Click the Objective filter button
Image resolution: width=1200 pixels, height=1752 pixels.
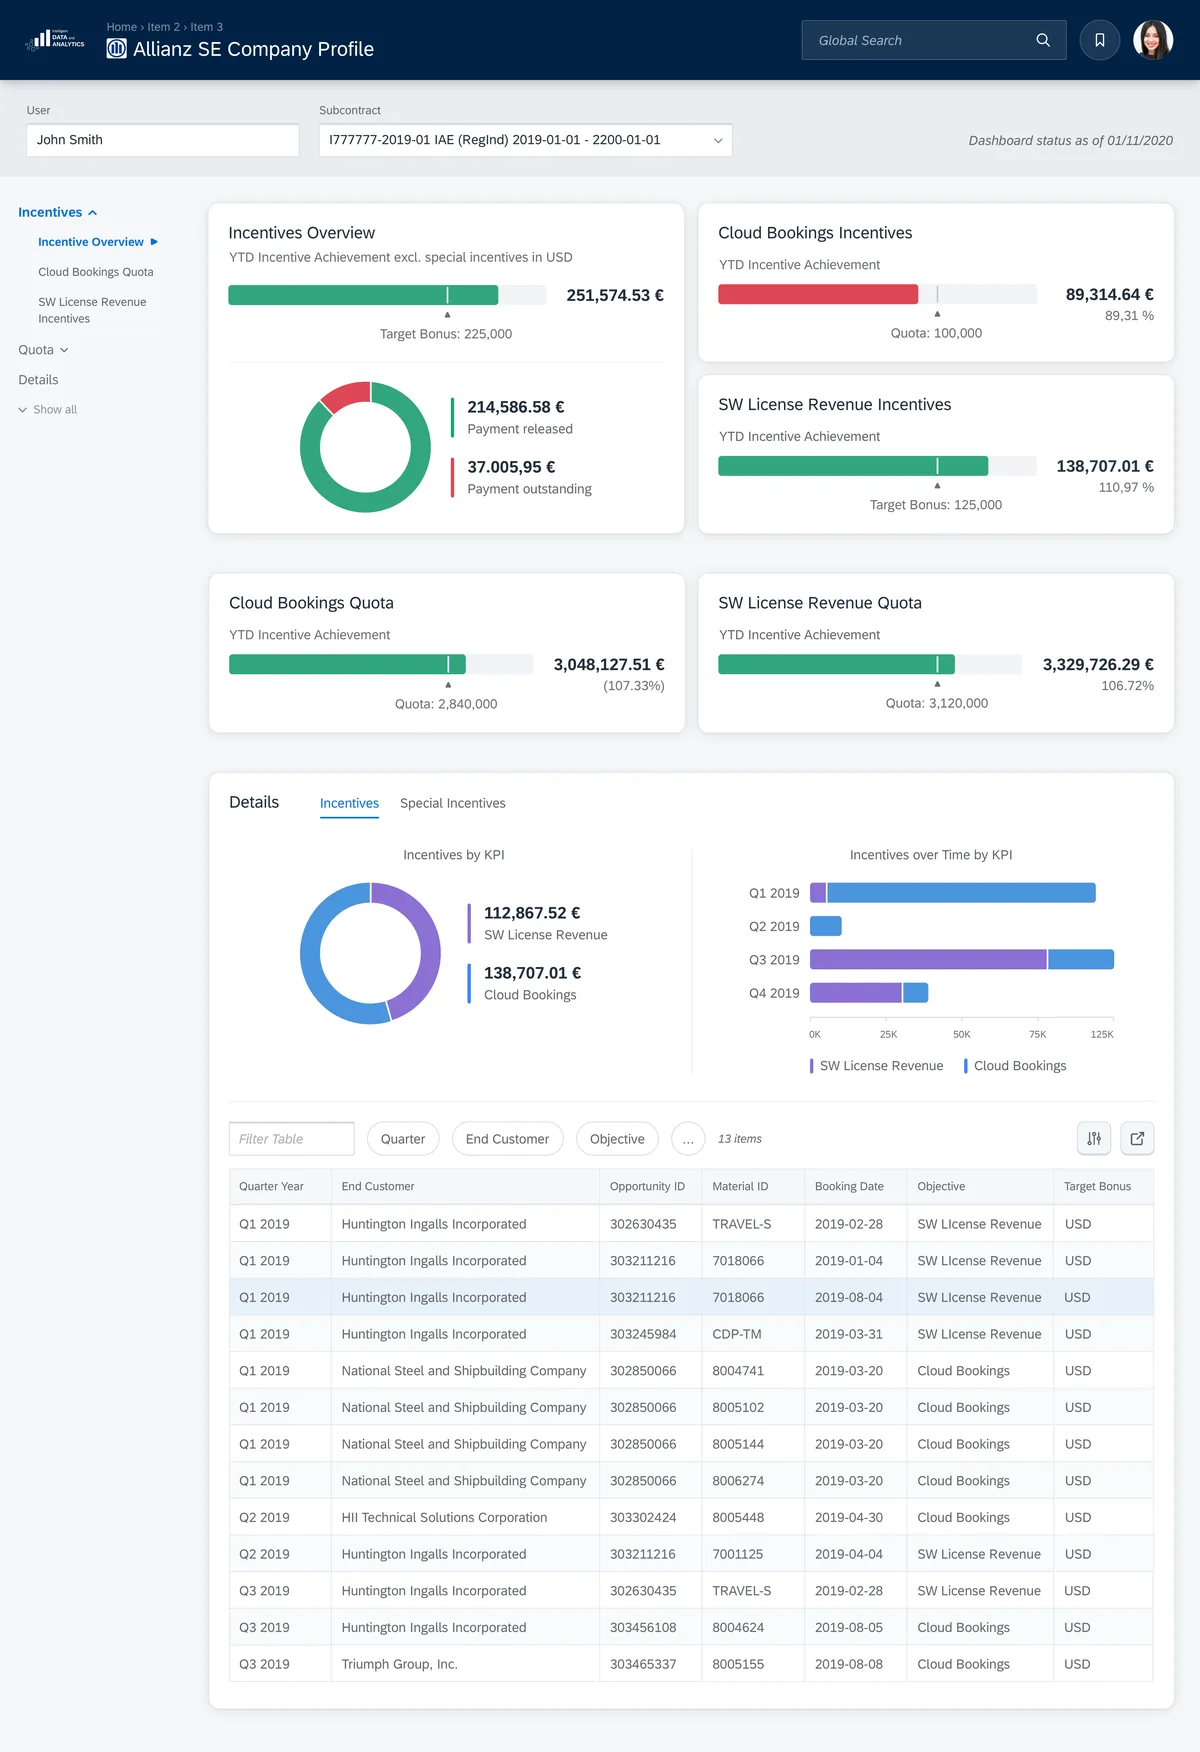617,1139
